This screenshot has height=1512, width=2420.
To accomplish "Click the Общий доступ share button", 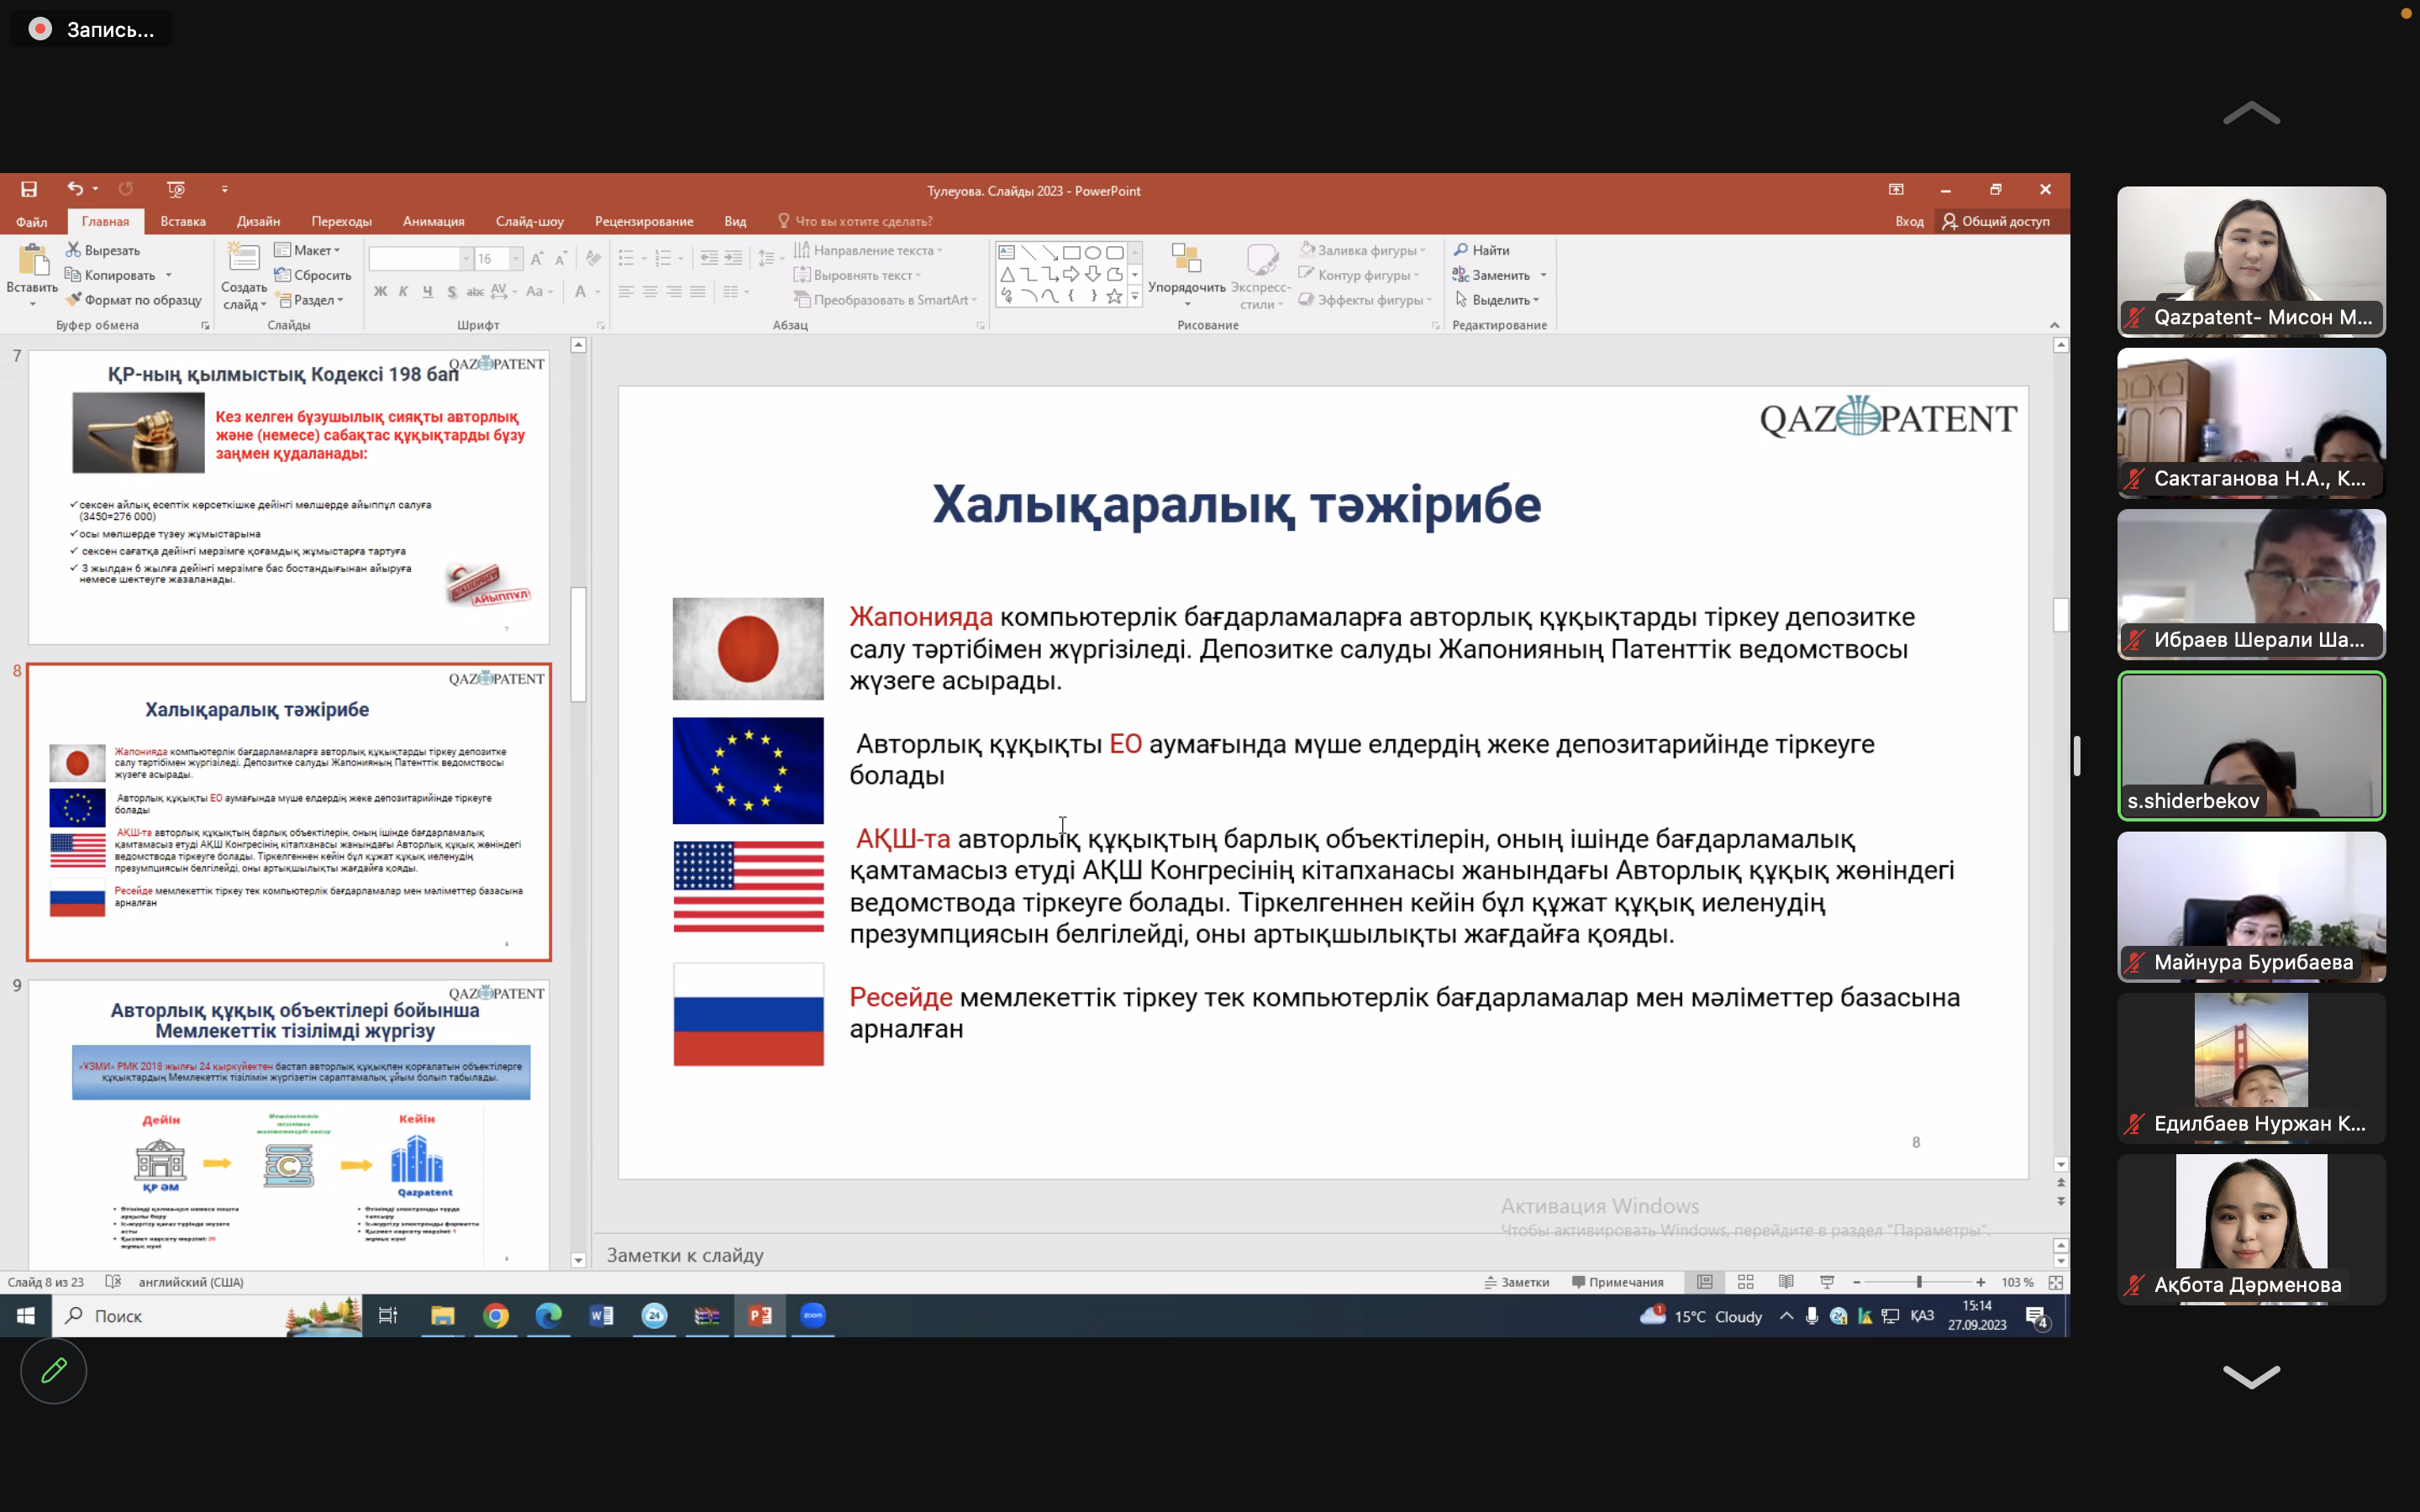I will coord(1996,221).
